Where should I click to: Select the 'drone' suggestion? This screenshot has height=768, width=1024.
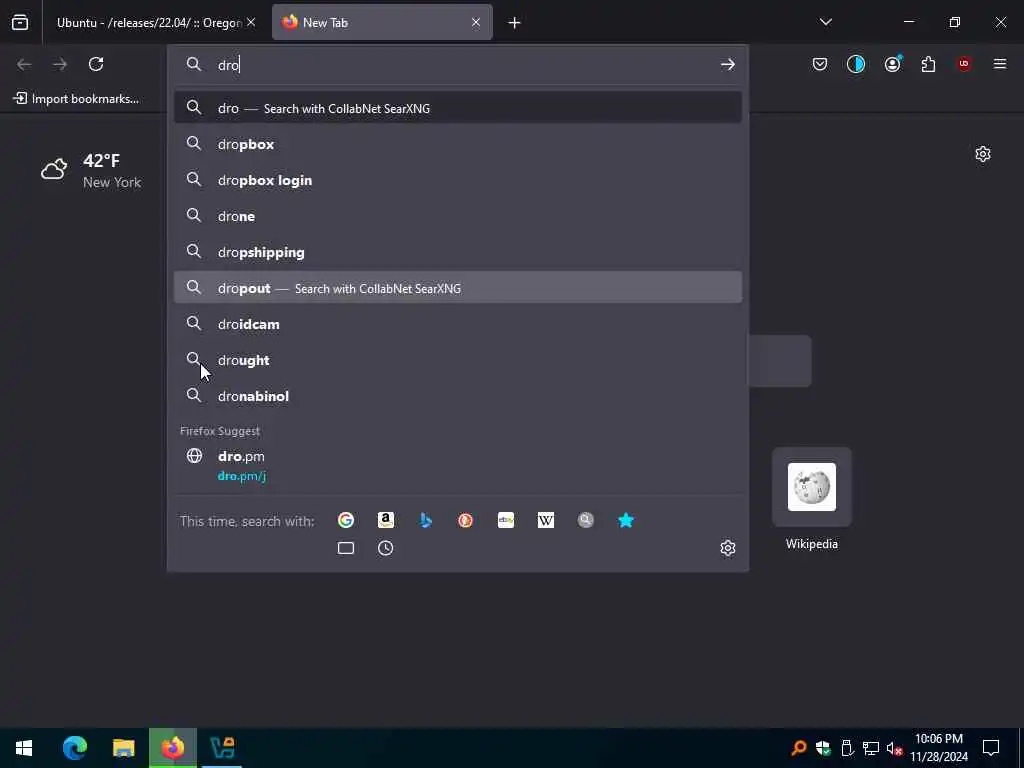coord(458,216)
